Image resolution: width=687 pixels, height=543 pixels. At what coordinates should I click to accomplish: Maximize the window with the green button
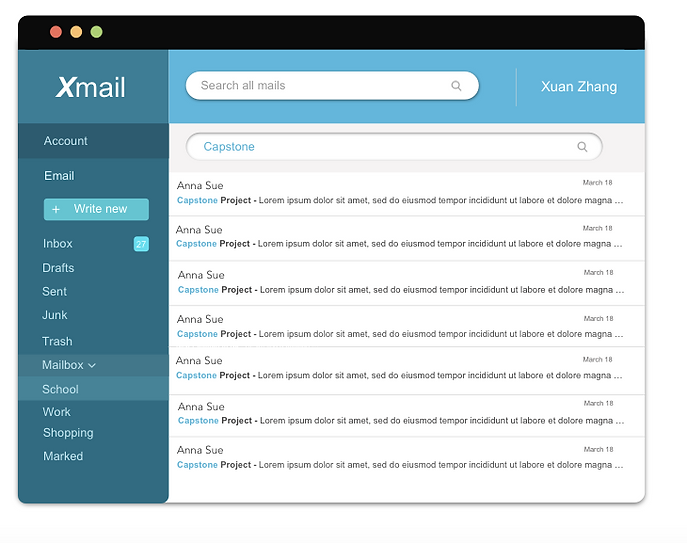click(x=96, y=32)
